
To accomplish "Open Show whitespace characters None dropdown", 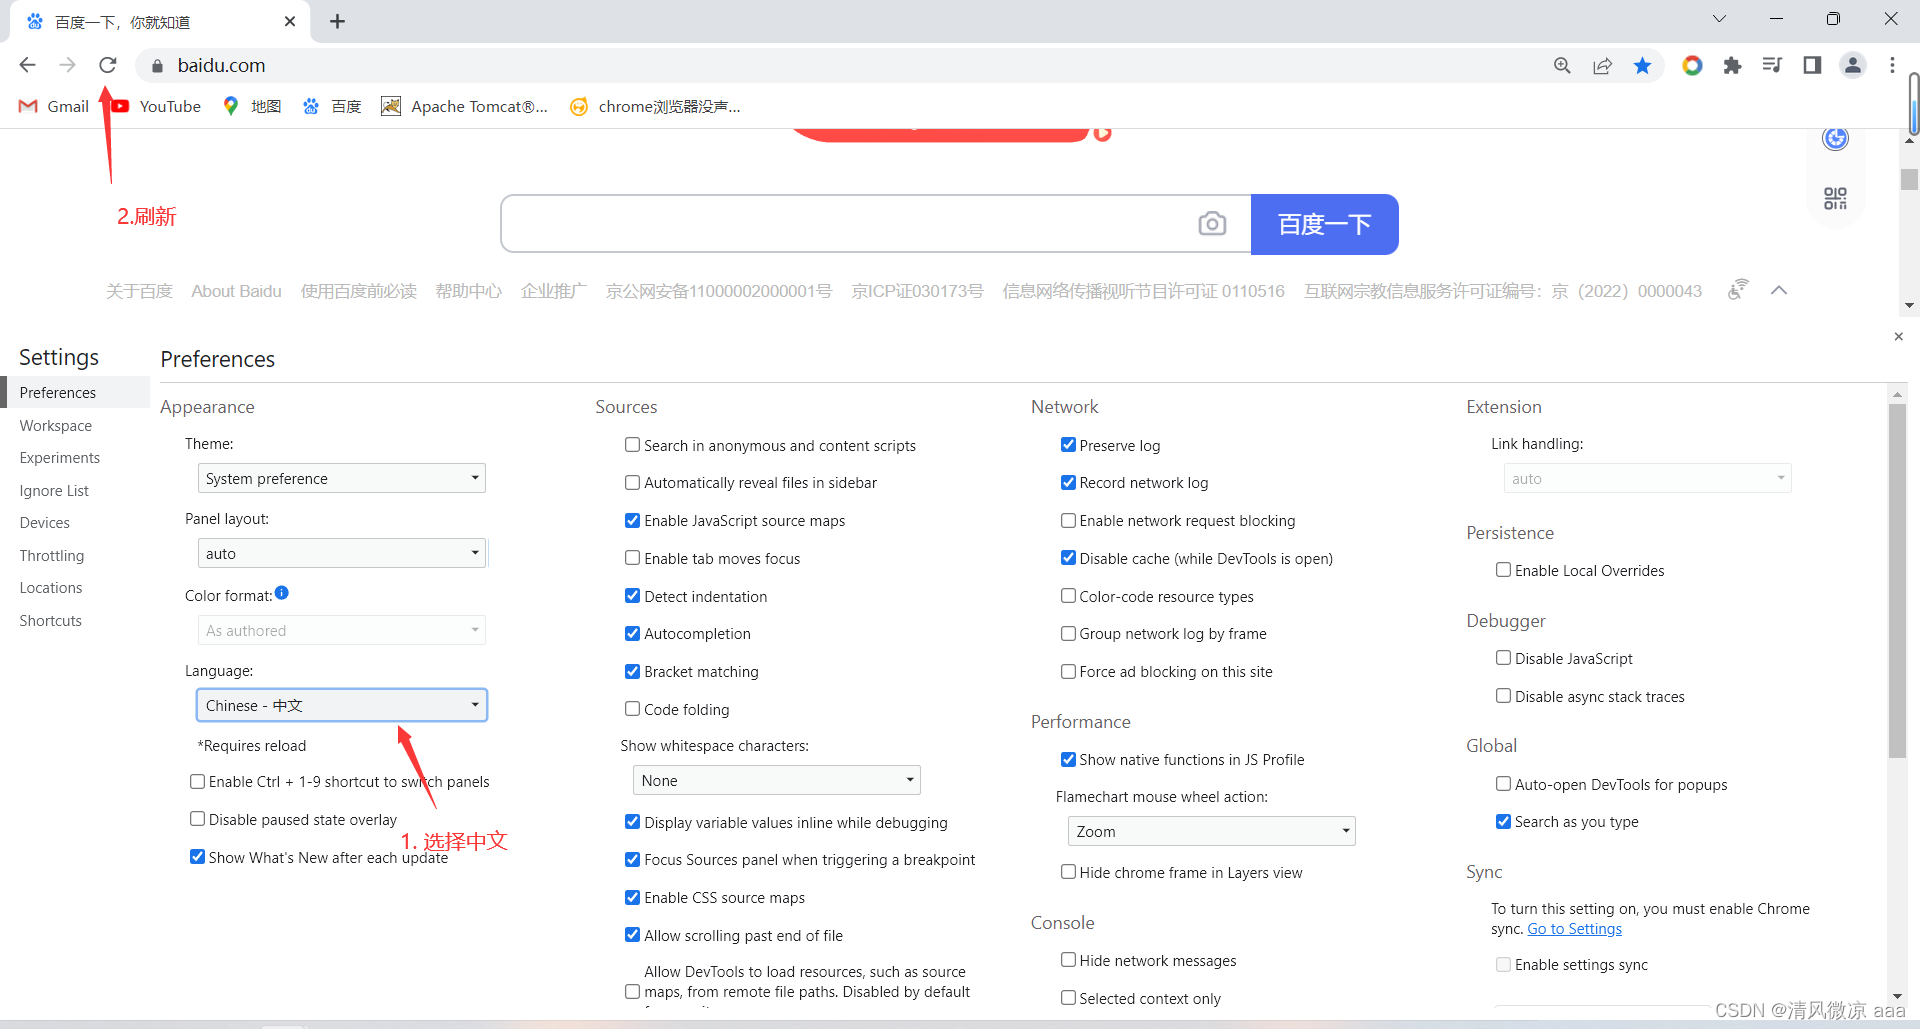I will coord(777,780).
